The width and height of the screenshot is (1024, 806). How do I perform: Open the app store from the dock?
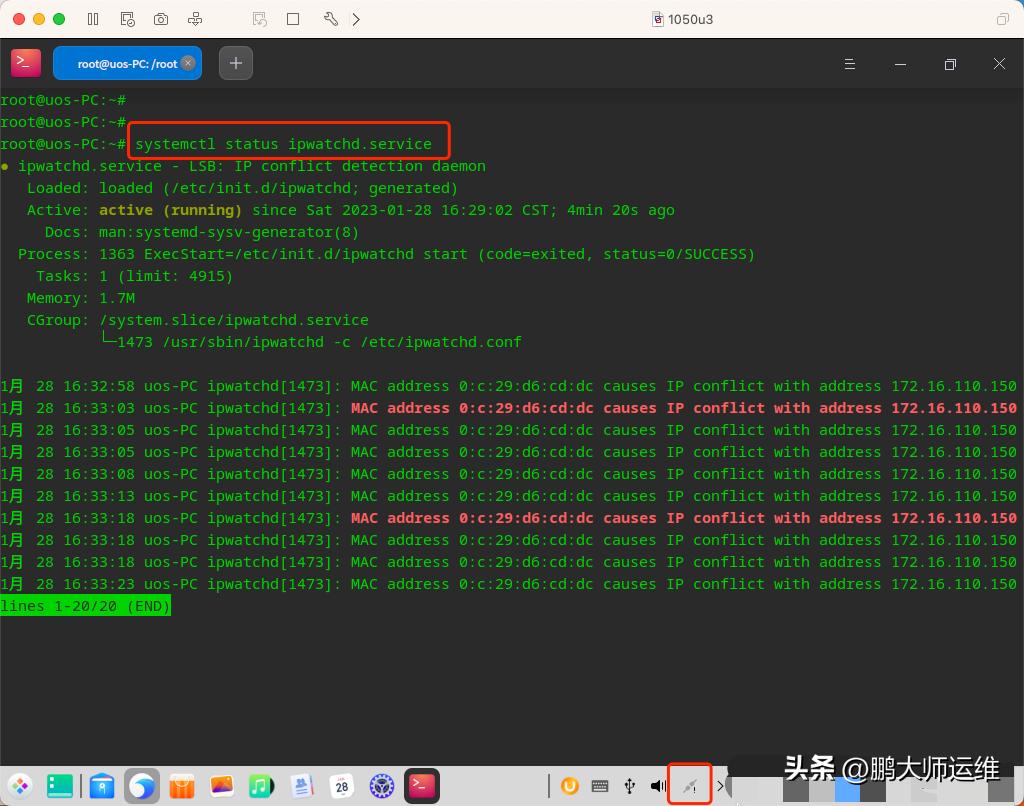102,786
